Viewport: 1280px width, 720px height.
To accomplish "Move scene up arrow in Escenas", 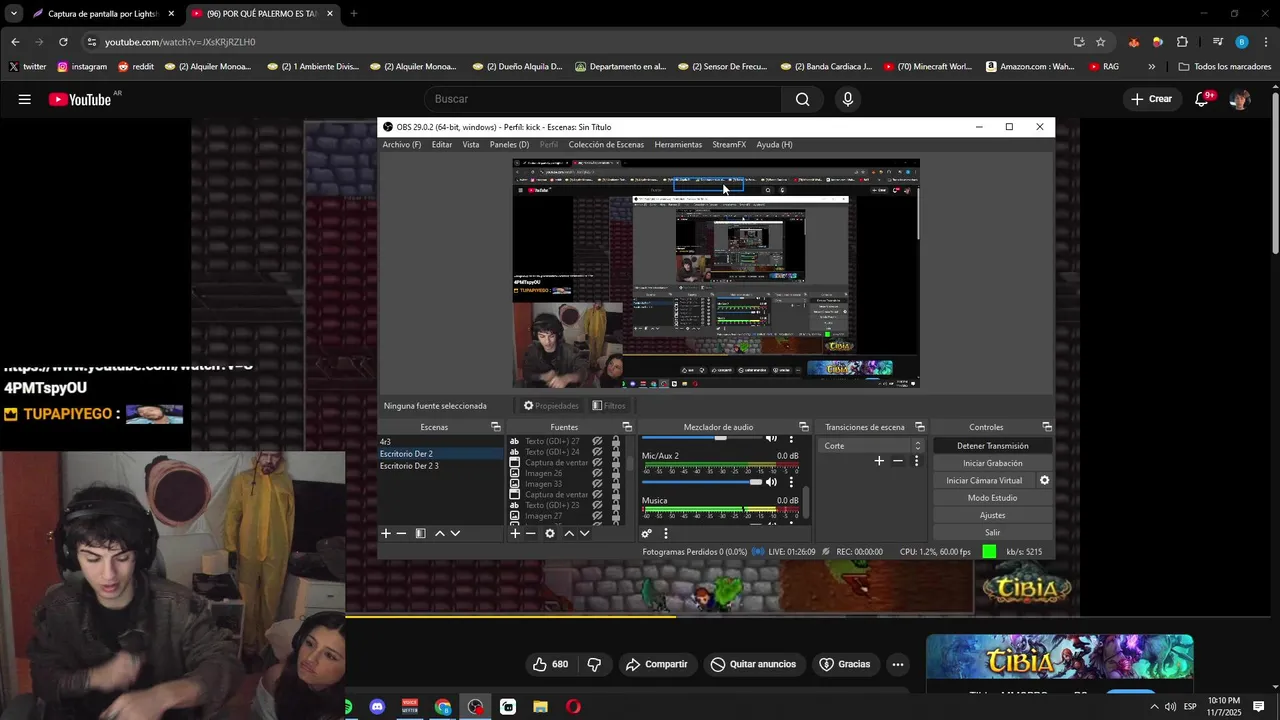I will [439, 534].
